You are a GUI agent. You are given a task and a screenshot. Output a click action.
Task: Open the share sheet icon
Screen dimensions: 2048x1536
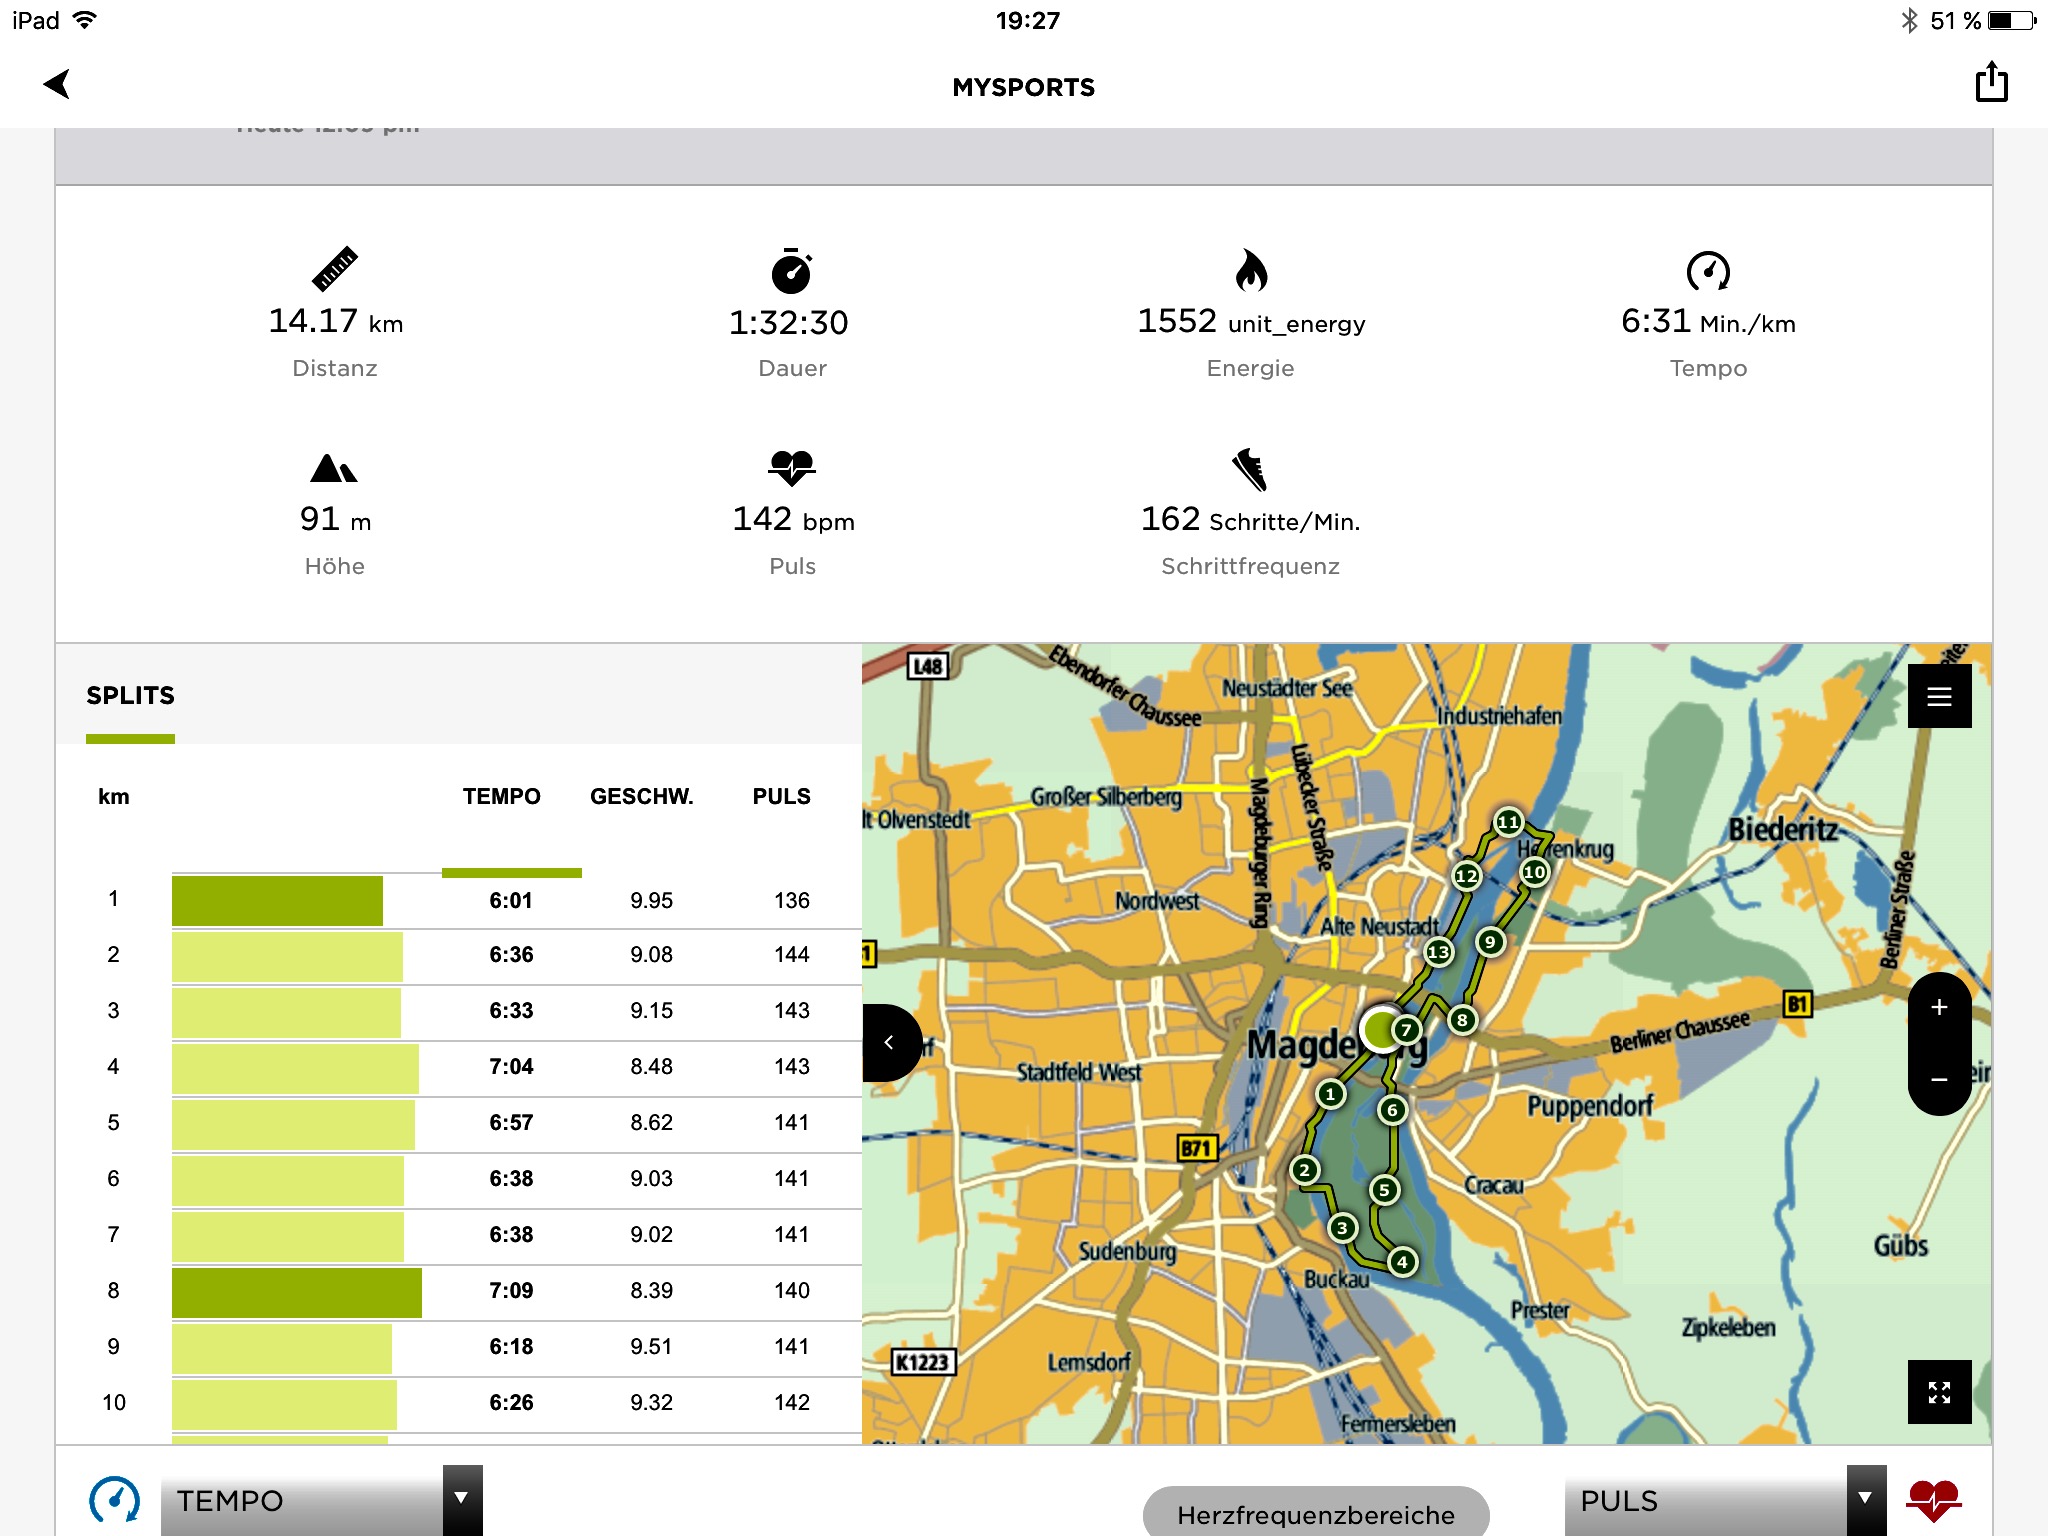[x=1990, y=82]
